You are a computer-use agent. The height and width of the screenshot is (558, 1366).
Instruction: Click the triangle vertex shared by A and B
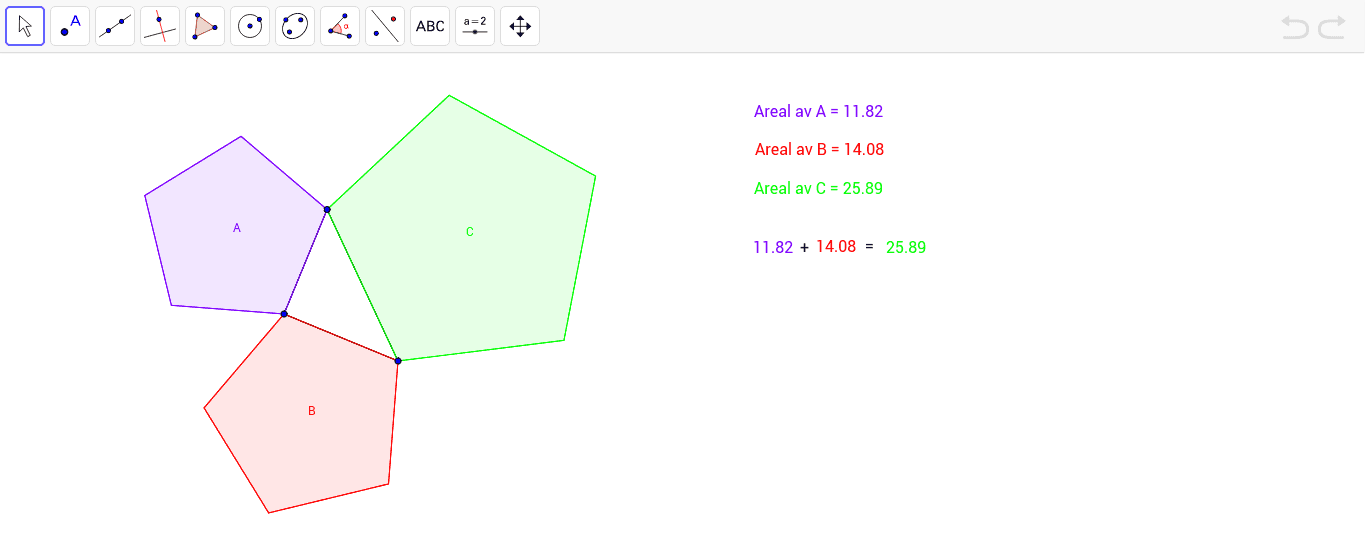tap(284, 314)
